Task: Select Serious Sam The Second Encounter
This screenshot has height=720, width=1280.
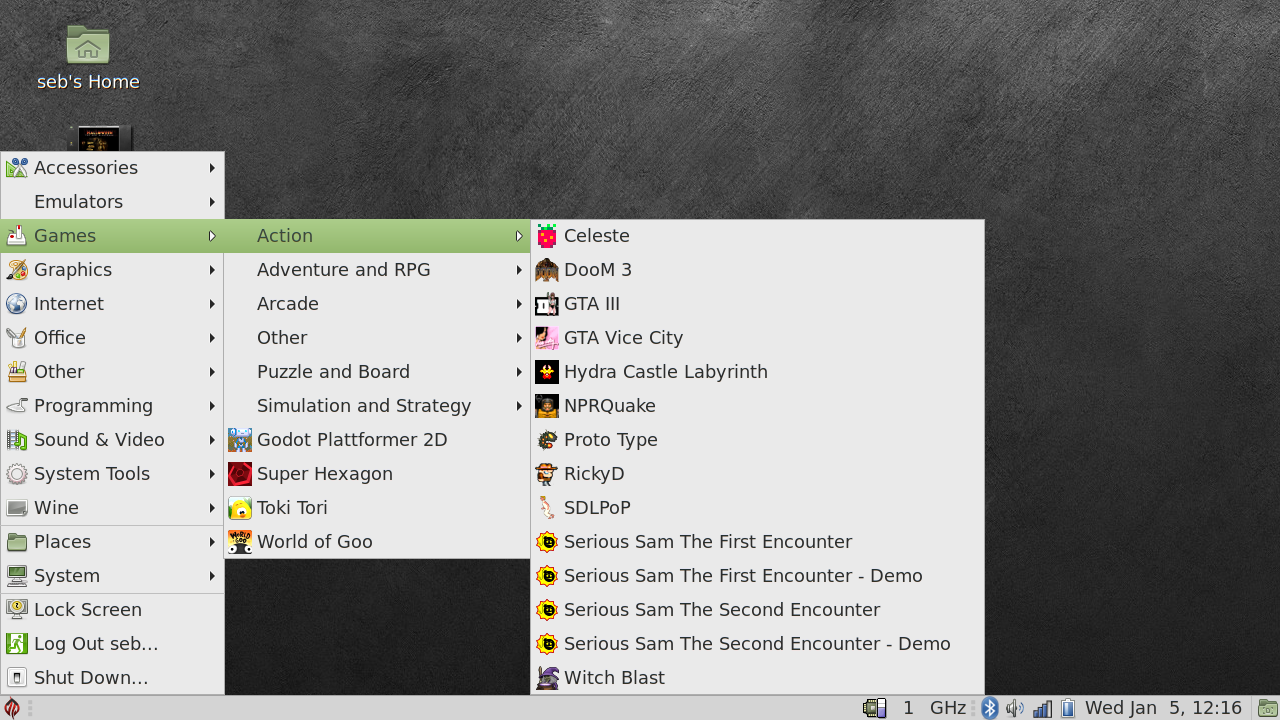Action: 721,610
